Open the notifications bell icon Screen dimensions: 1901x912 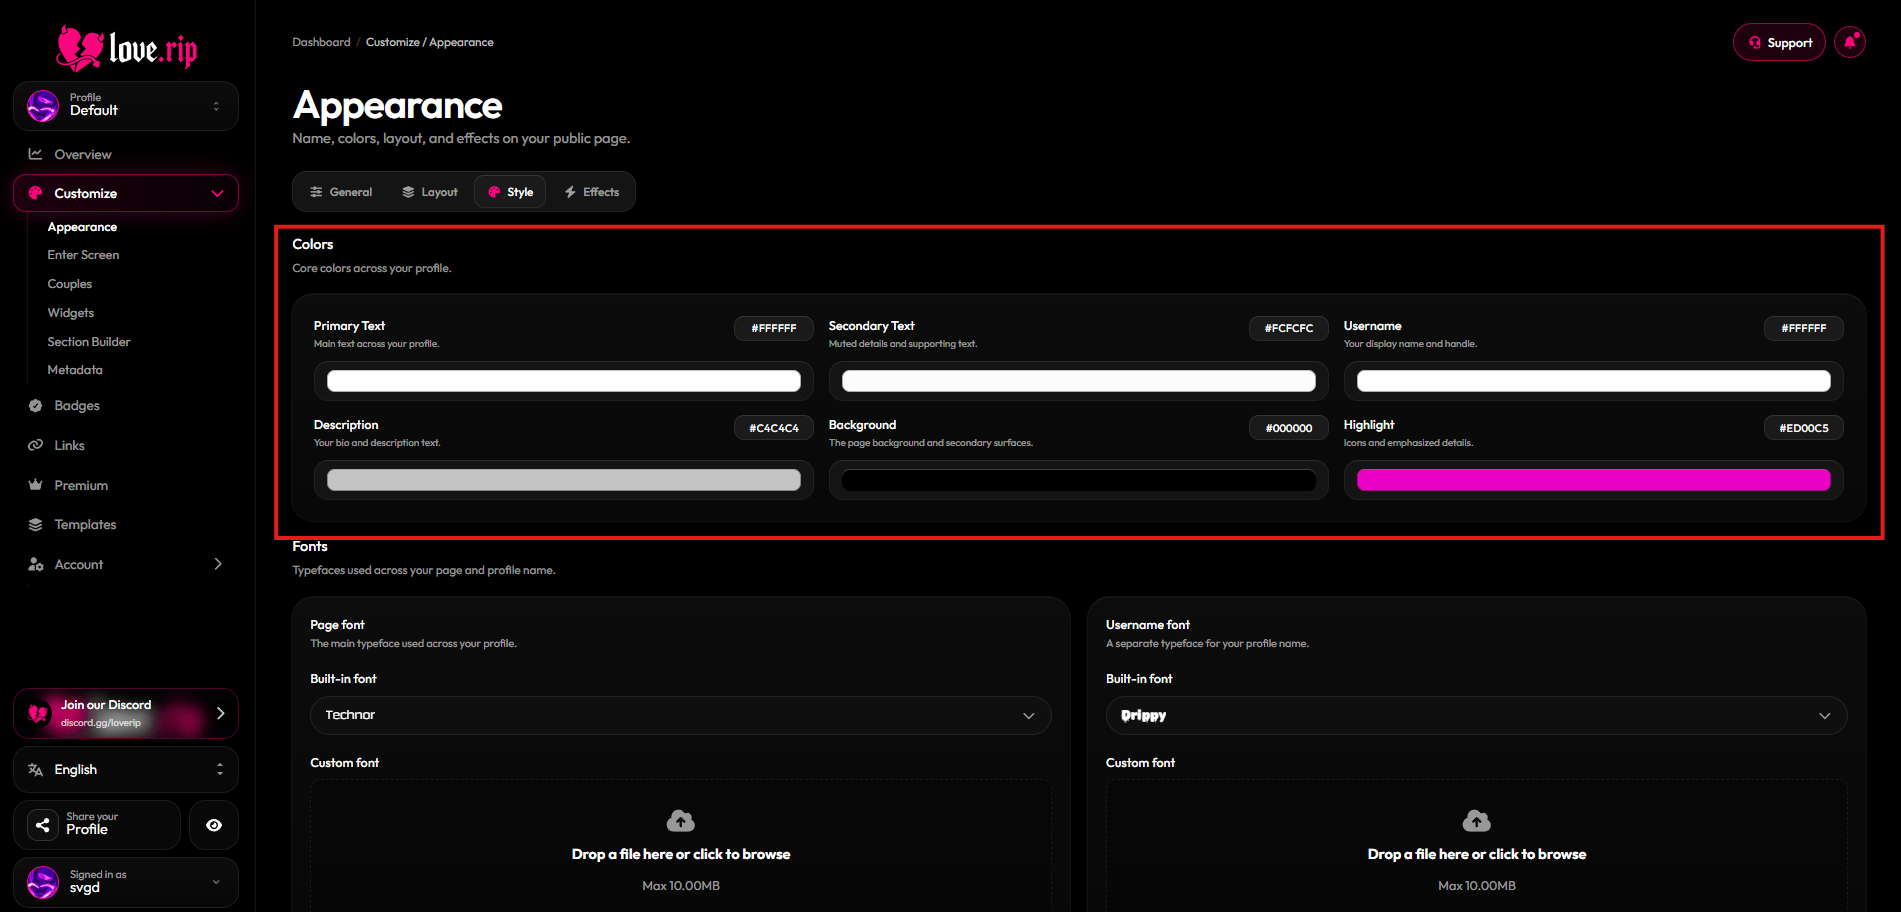[x=1850, y=42]
